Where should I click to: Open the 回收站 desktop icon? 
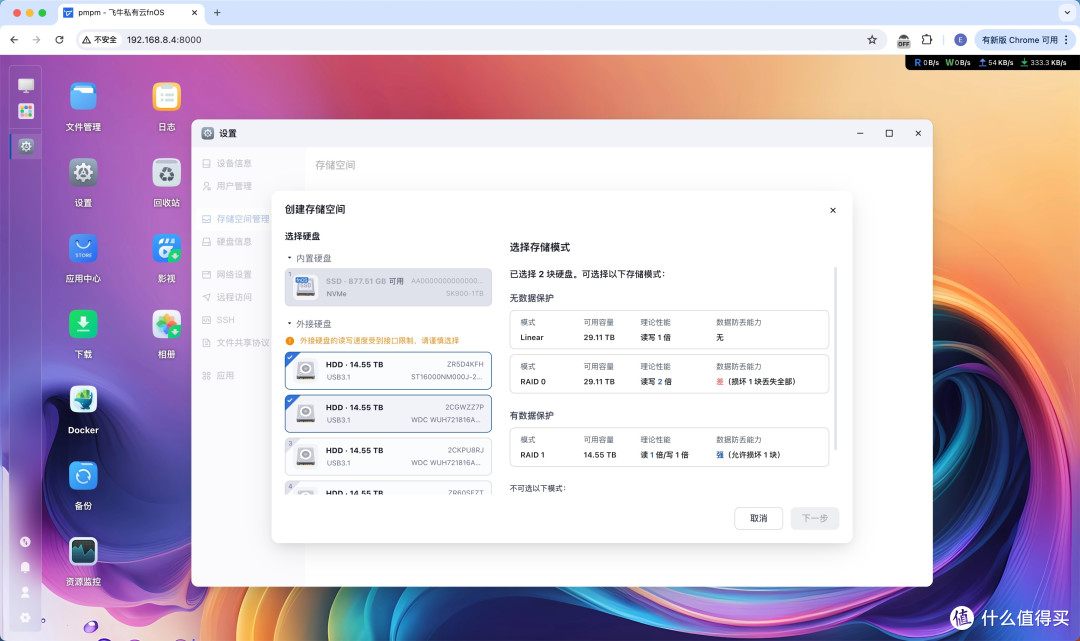coord(167,173)
